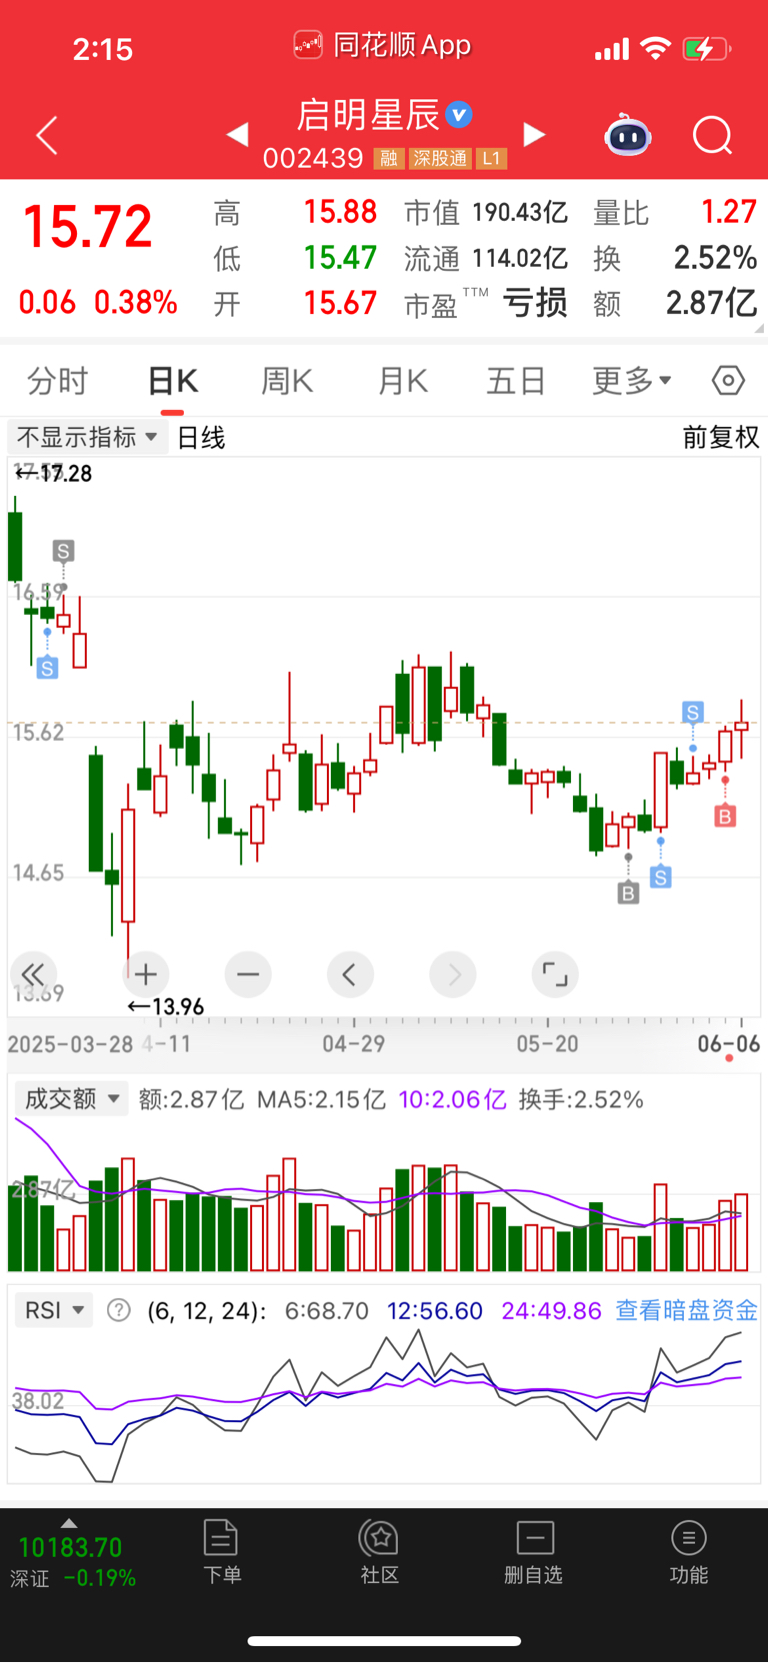The height and width of the screenshot is (1663, 768).
Task: Tap the 13.96 low price annotation
Action: pos(166,1007)
